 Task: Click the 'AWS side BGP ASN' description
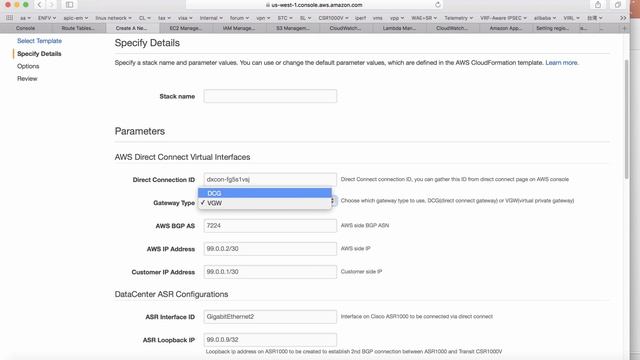tap(364, 225)
